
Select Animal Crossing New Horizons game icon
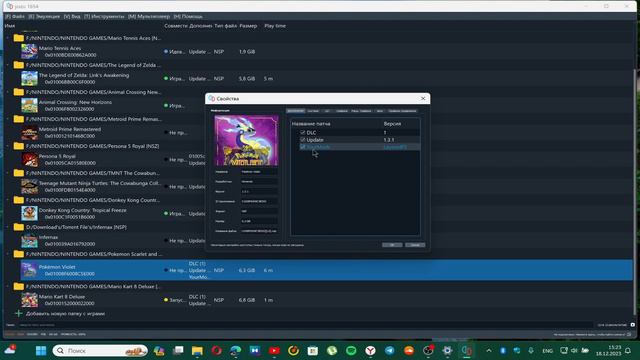pyautogui.click(x=29, y=105)
